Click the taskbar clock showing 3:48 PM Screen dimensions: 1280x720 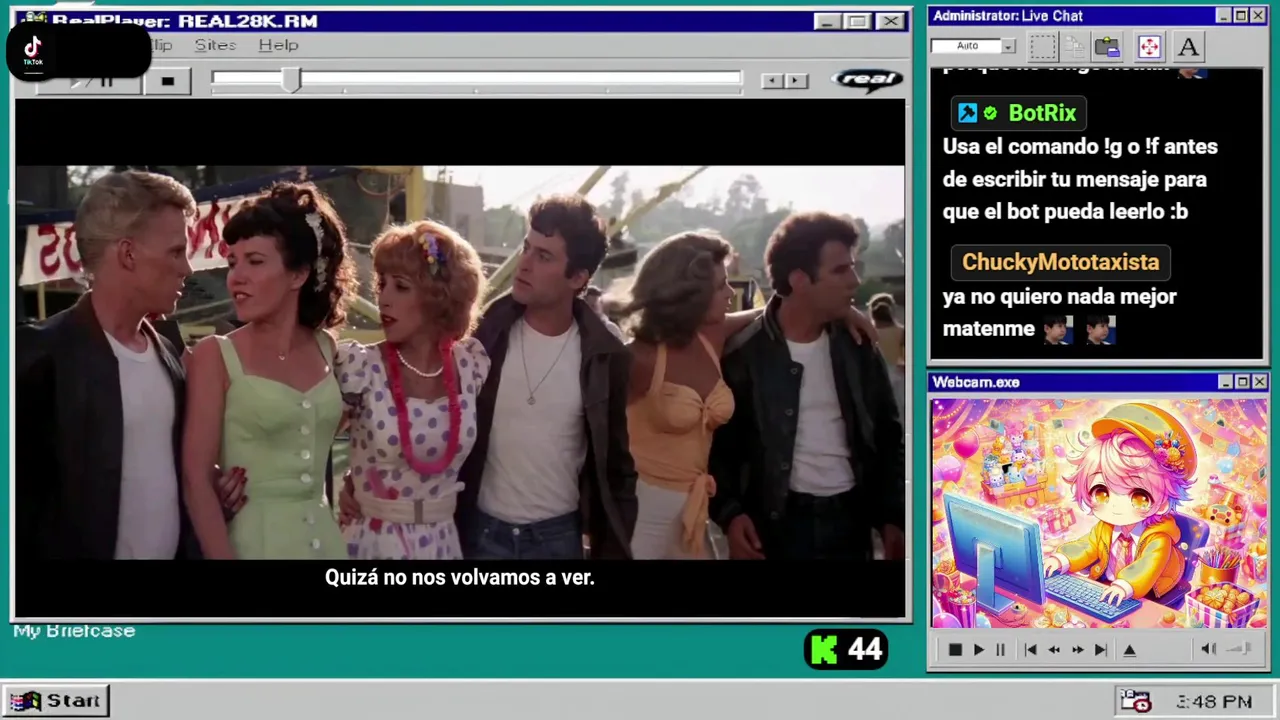[1214, 702]
